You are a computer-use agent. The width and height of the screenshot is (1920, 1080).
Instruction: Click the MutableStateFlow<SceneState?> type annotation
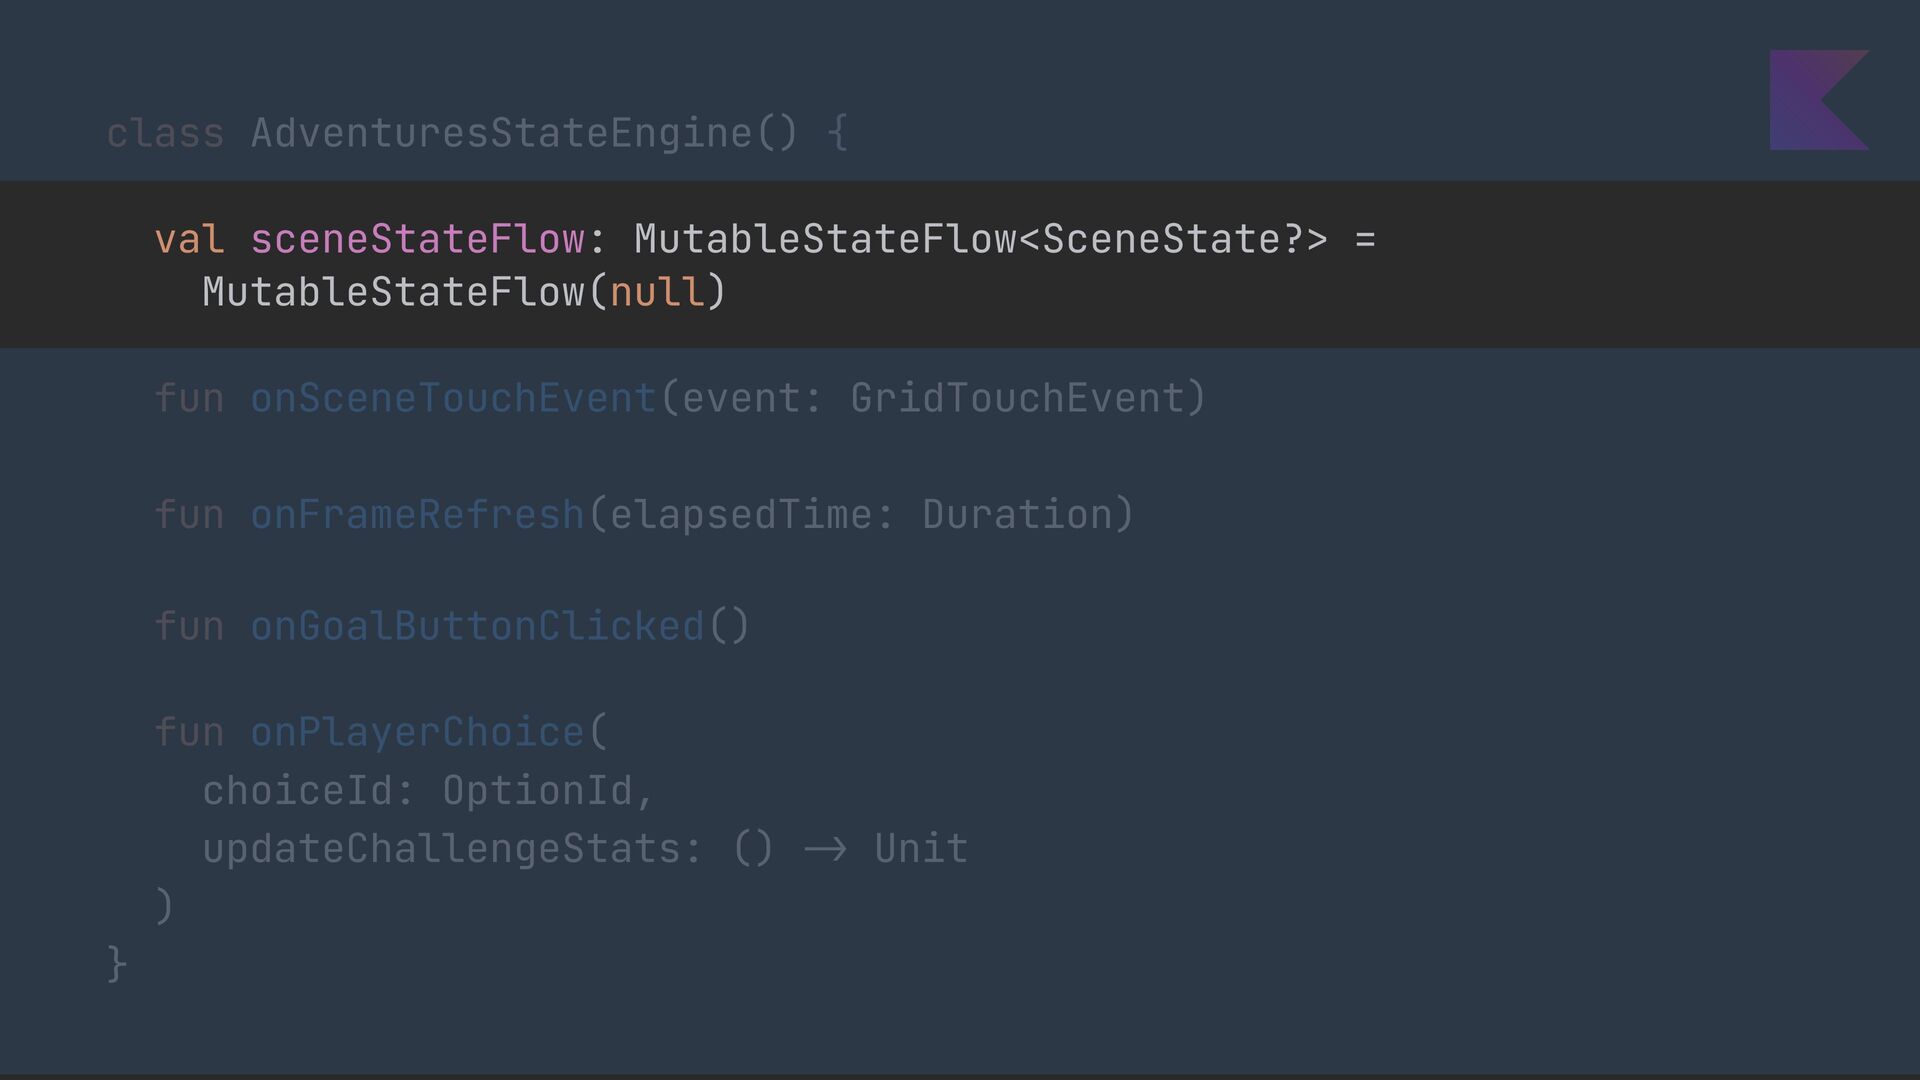980,239
